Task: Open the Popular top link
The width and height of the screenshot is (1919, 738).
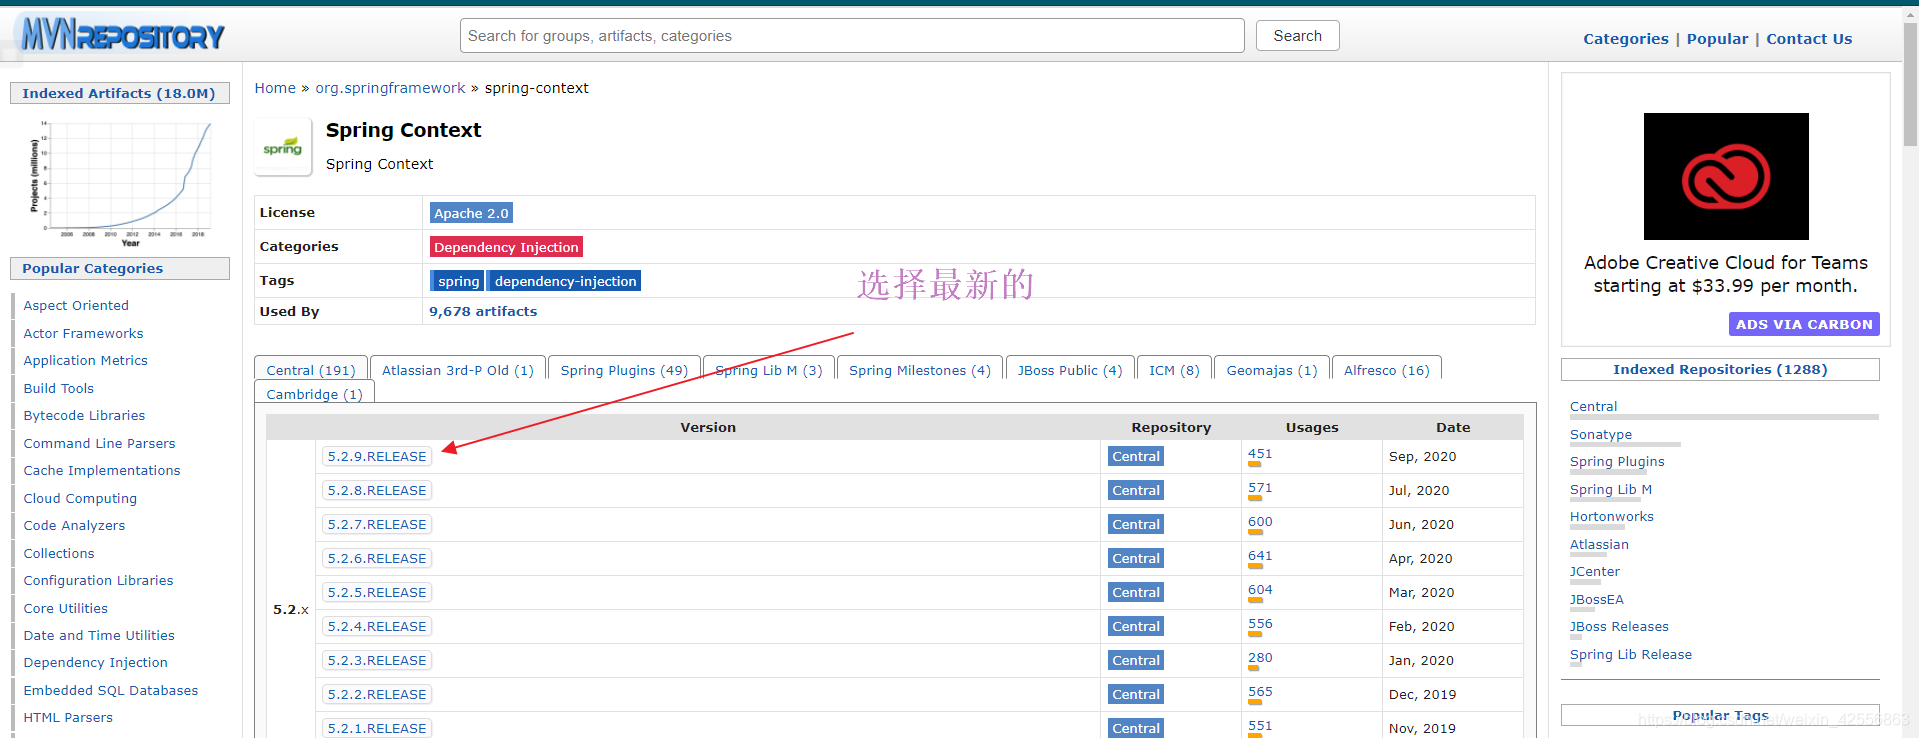Action: tap(1717, 39)
